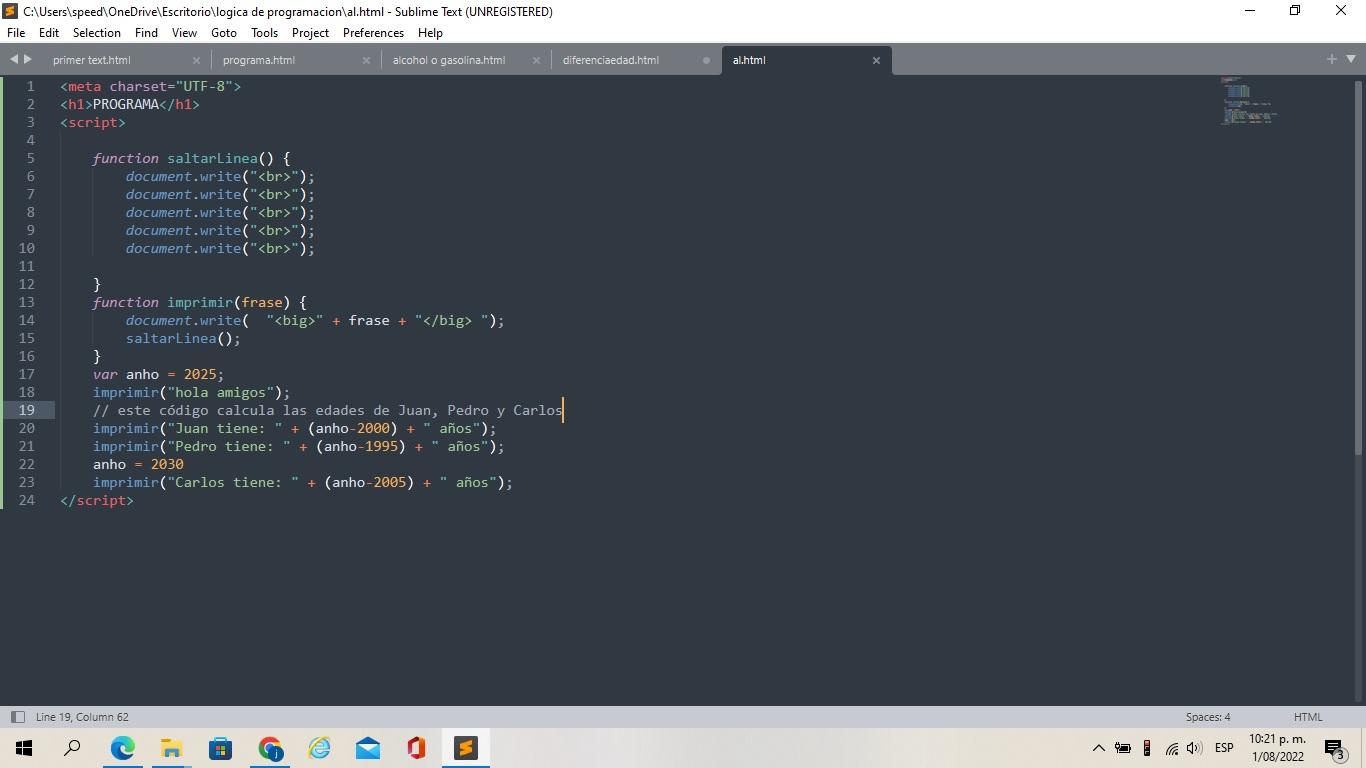Click the minimap code preview
1366x768 pixels.
pyautogui.click(x=1248, y=100)
